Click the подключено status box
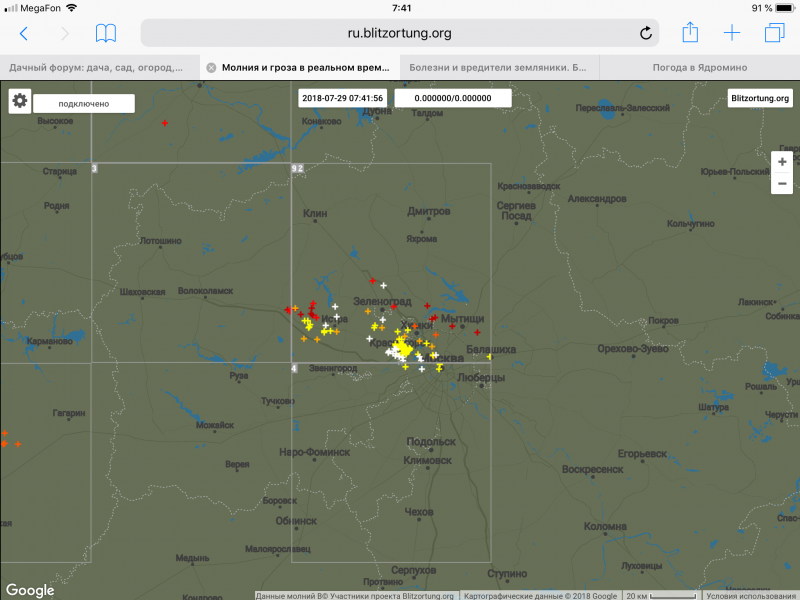This screenshot has width=800, height=600. pyautogui.click(x=84, y=104)
